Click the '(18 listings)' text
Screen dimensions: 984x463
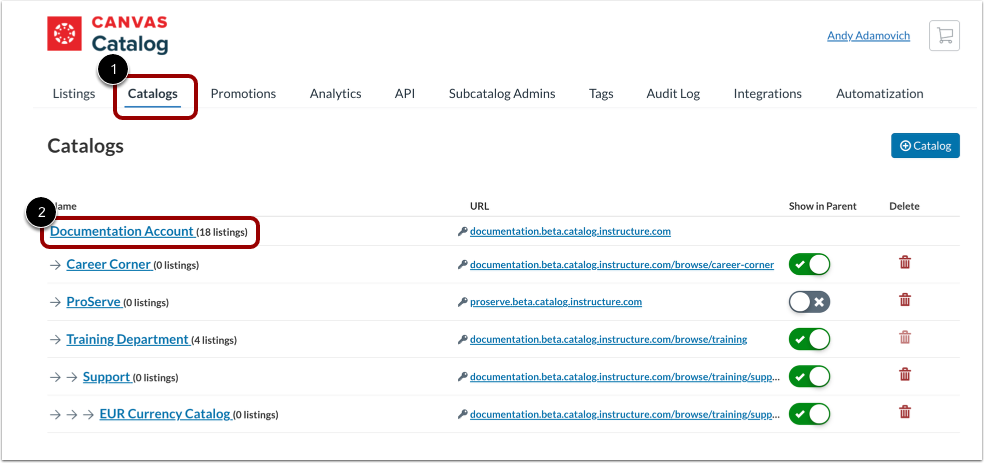[222, 232]
